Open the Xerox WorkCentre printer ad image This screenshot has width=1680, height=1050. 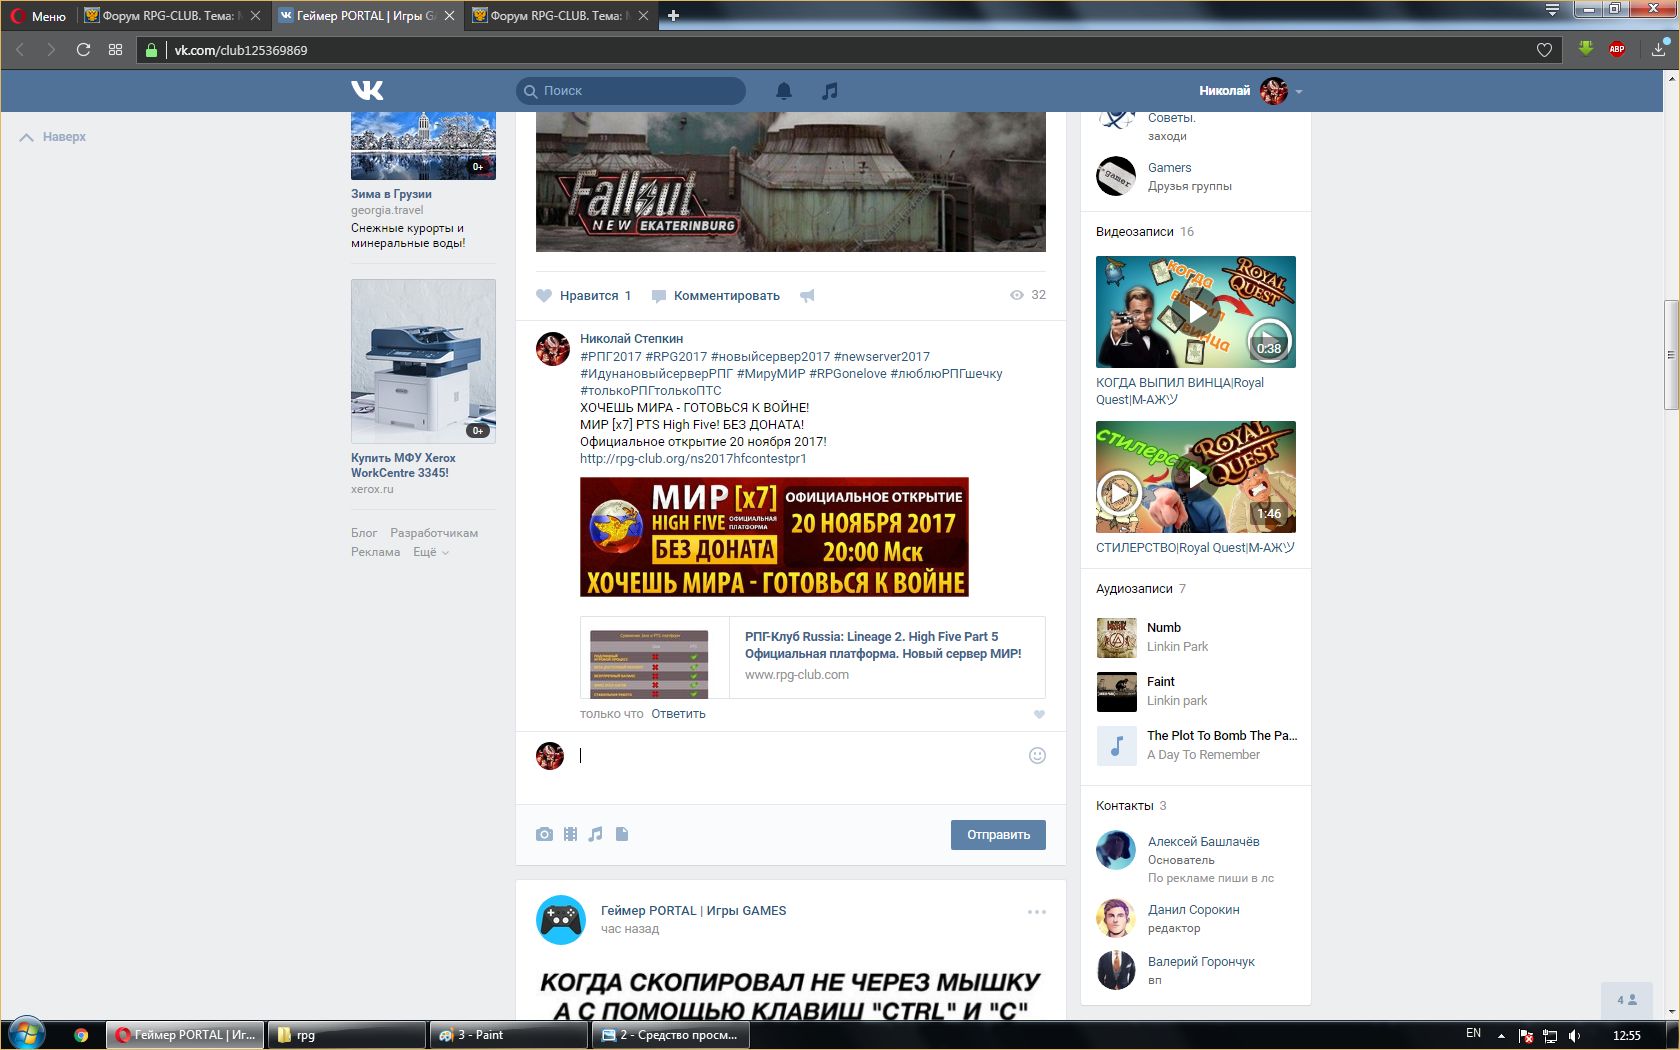pyautogui.click(x=423, y=361)
